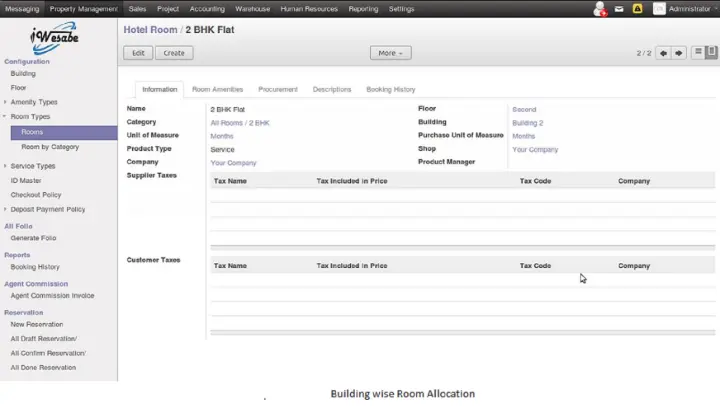The image size is (720, 408).
Task: Switch to list view icon
Action: 696,53
